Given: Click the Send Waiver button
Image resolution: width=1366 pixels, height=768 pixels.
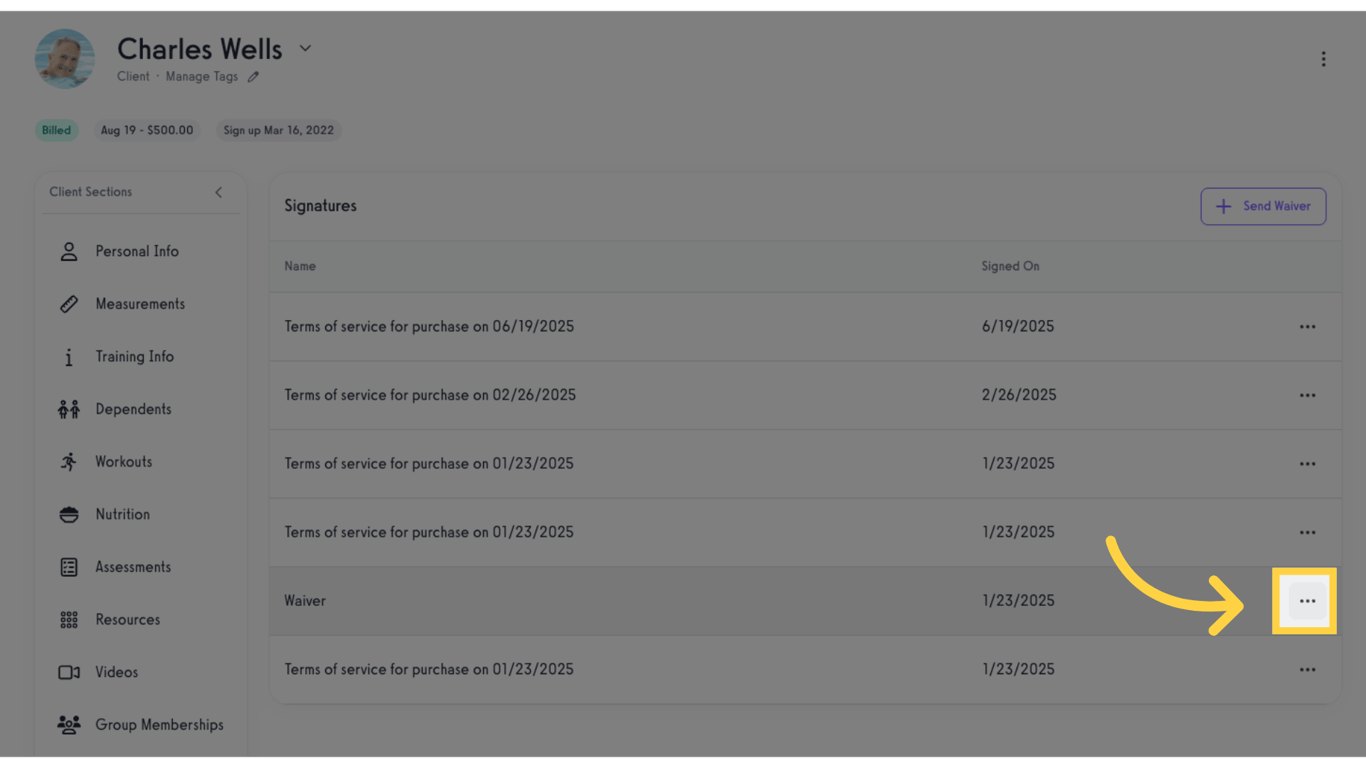Looking at the screenshot, I should (x=1263, y=206).
